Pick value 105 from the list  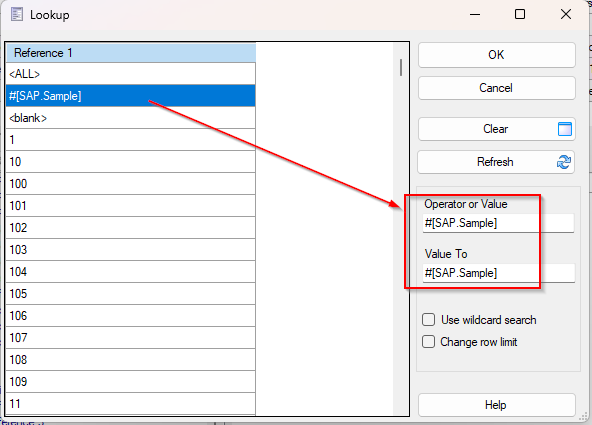click(x=131, y=294)
